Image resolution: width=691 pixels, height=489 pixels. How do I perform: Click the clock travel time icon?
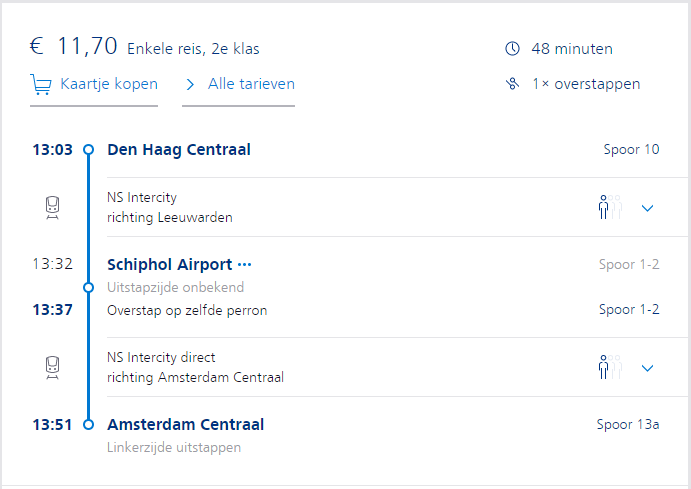(513, 49)
